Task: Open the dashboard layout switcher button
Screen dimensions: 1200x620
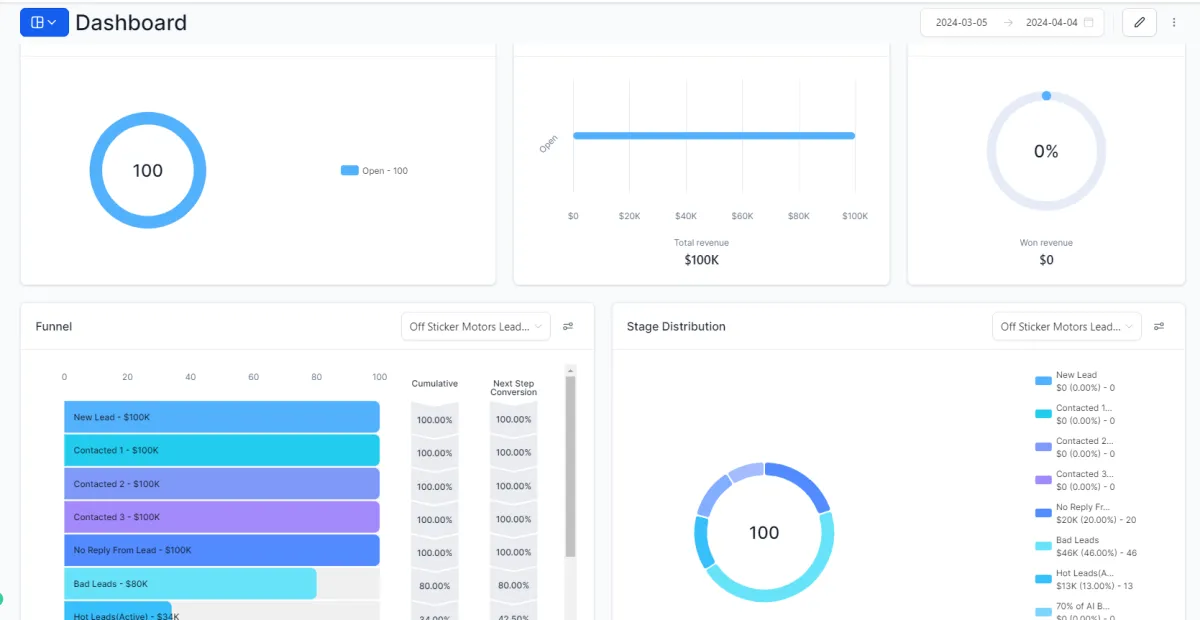Action: [44, 22]
